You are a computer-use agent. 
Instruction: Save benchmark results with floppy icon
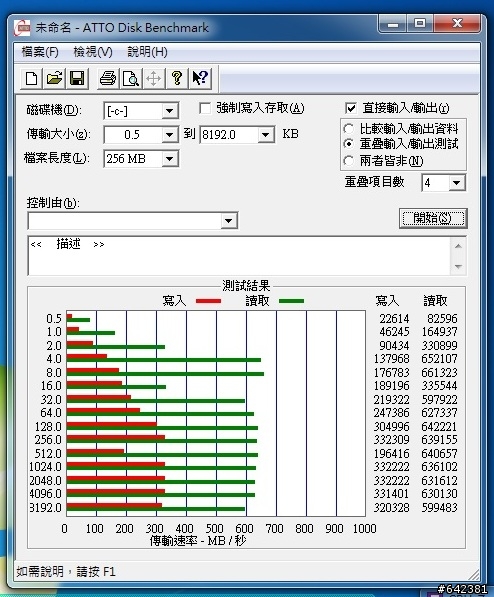(77, 79)
